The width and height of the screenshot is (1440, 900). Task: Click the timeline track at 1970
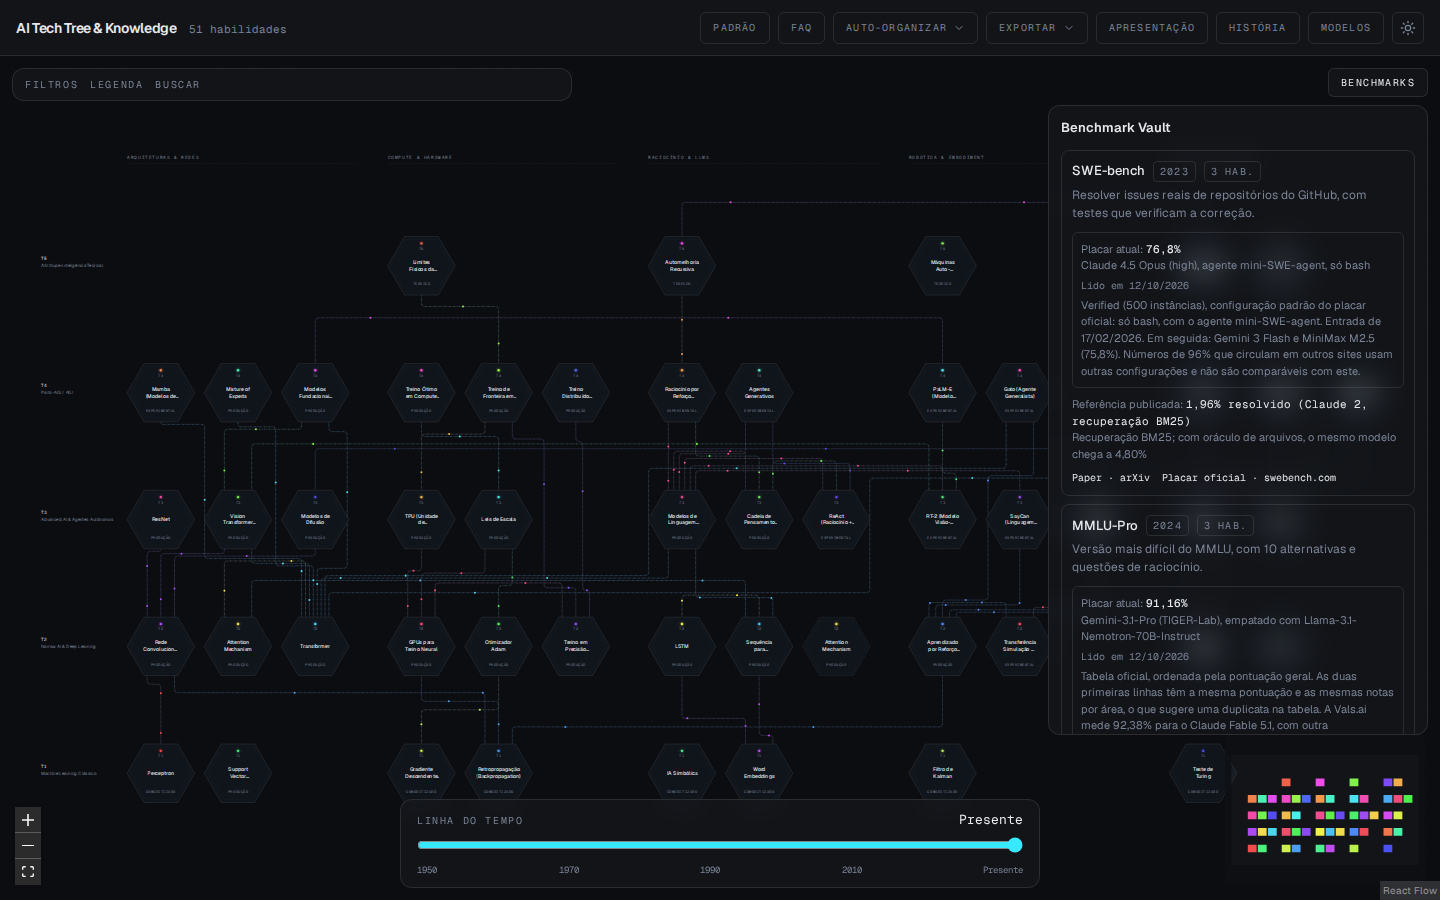pos(569,845)
